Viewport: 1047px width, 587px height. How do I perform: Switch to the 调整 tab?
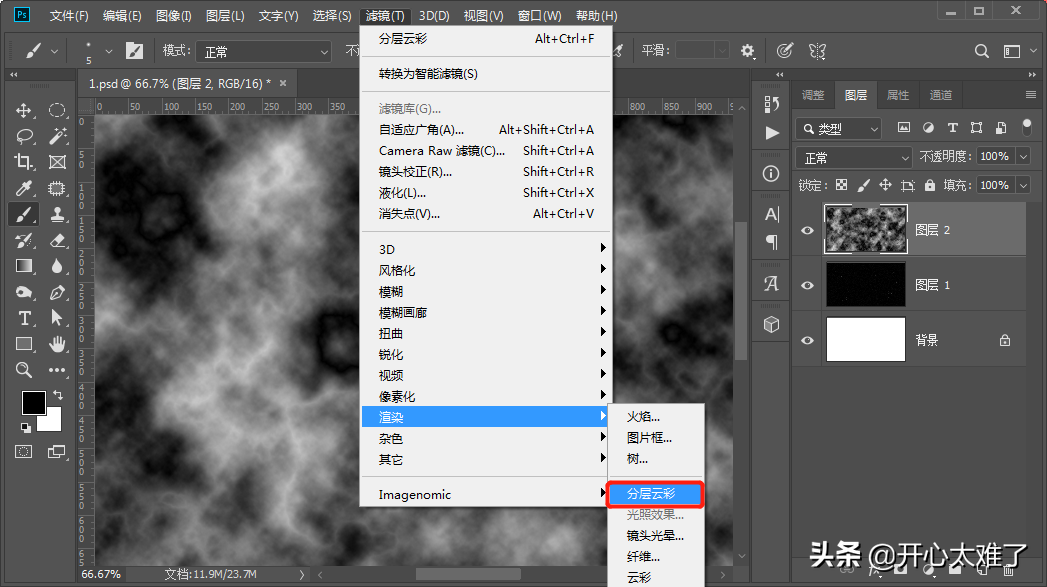(813, 95)
